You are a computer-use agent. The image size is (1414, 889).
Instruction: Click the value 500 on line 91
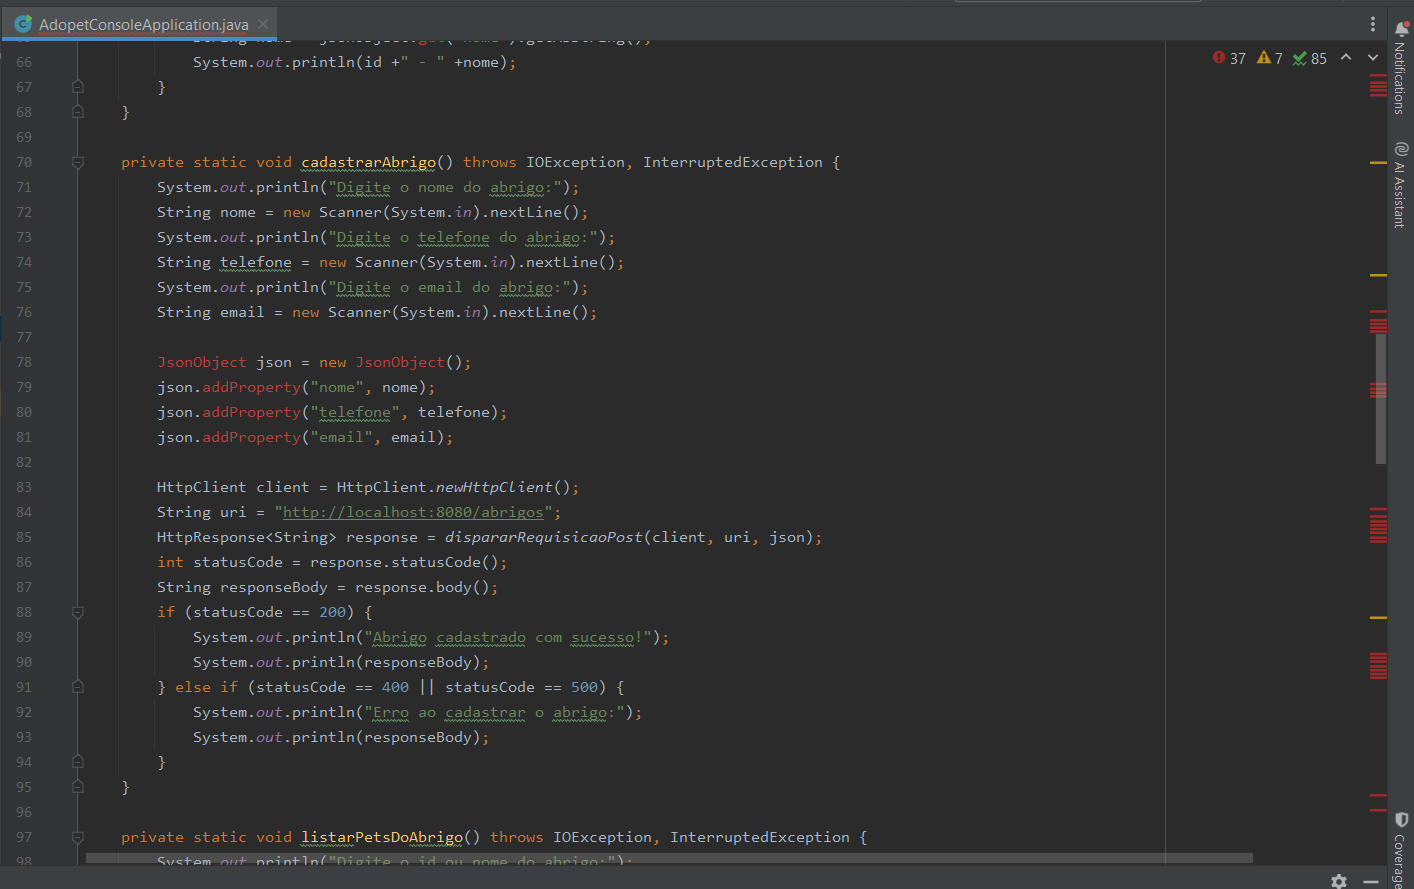tap(584, 687)
